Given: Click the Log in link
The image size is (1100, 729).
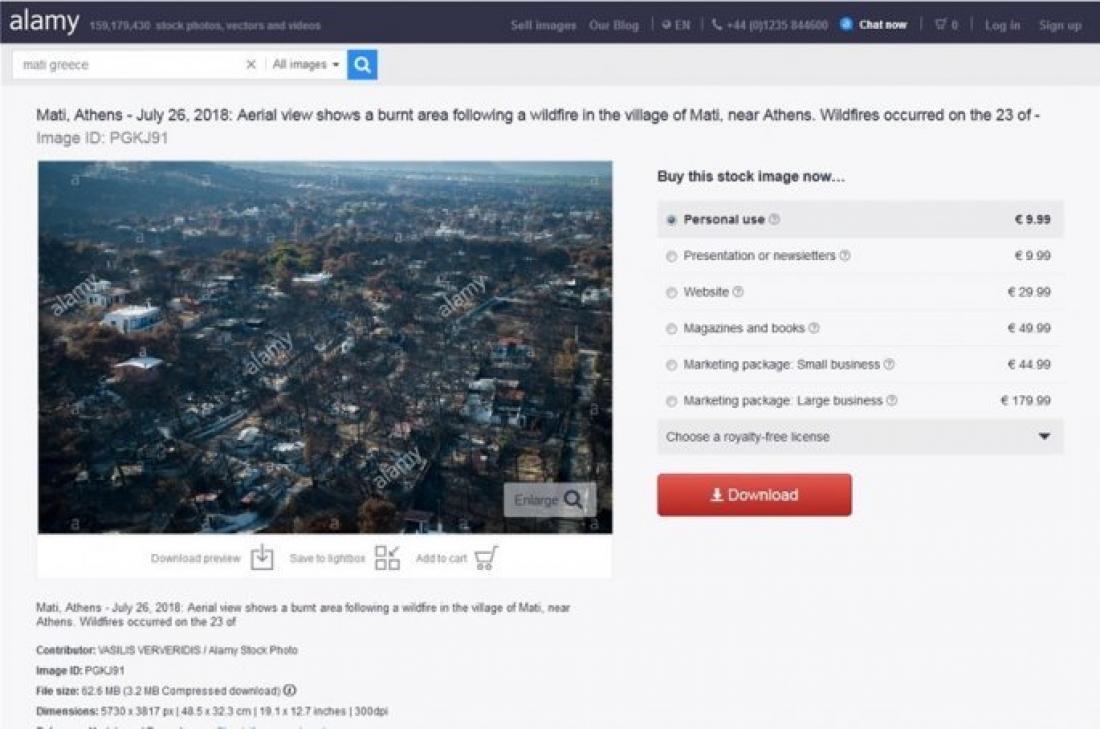Looking at the screenshot, I should (x=1002, y=25).
